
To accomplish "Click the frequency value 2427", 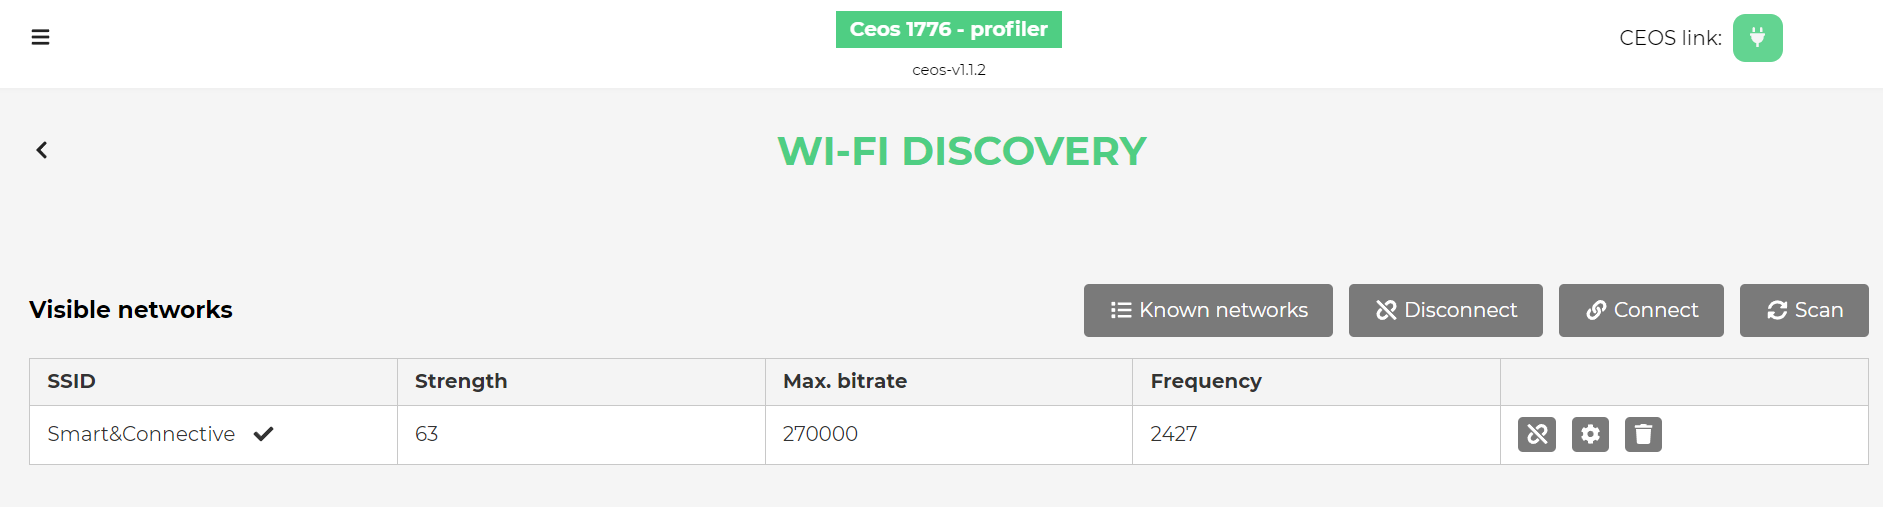I will pyautogui.click(x=1174, y=434).
